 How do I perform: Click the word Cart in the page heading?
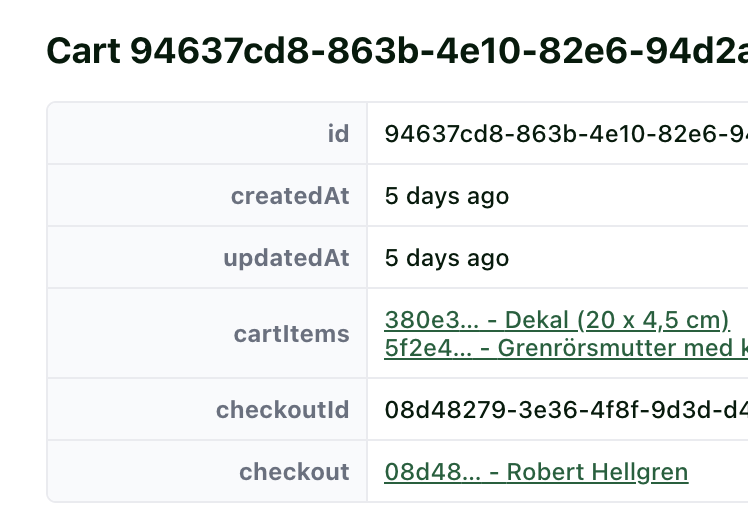click(84, 50)
